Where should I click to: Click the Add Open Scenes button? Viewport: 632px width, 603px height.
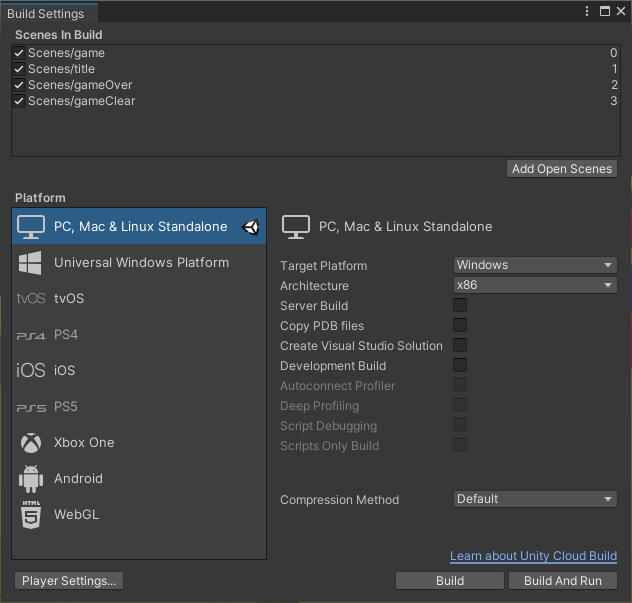562,169
